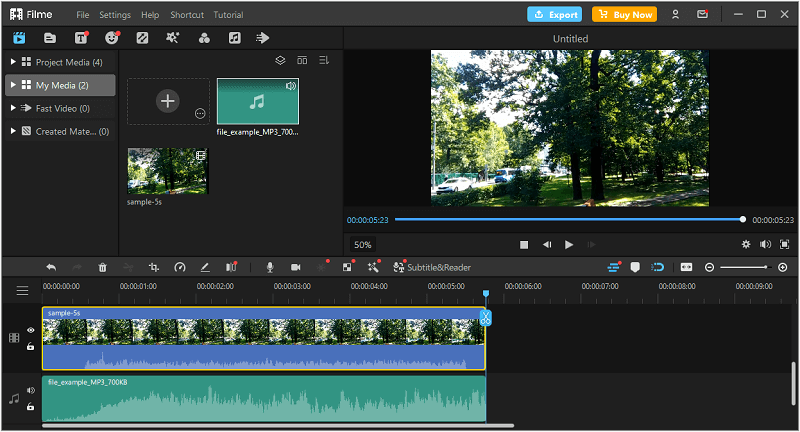Open the magic wand tool
800x432 pixels.
point(373,267)
